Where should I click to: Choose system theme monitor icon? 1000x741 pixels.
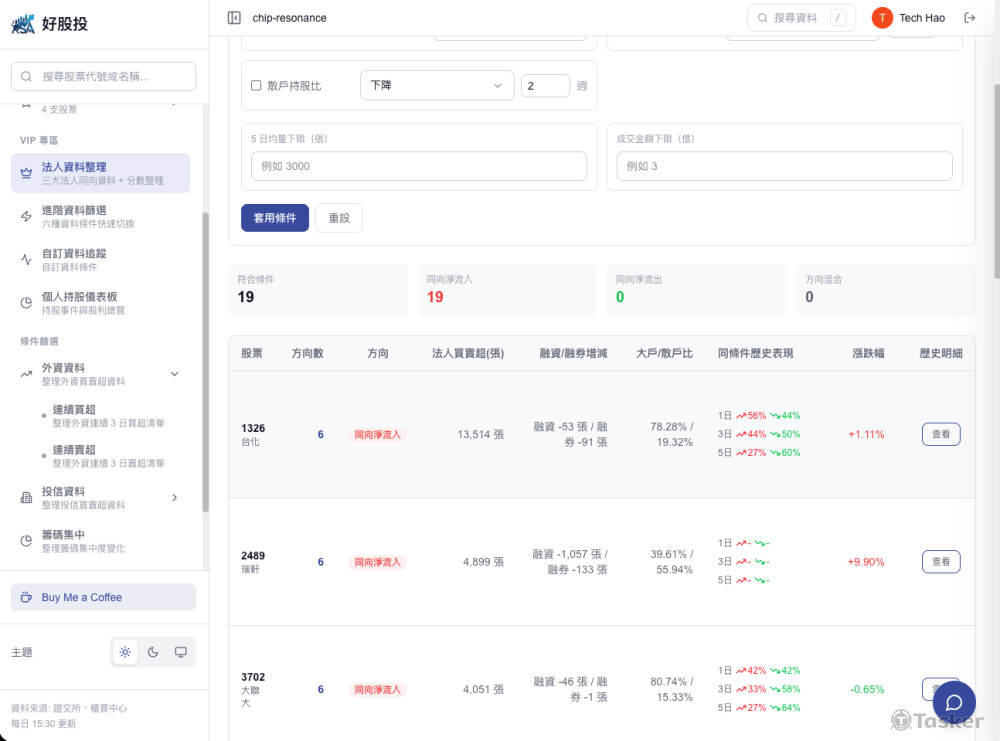(181, 652)
